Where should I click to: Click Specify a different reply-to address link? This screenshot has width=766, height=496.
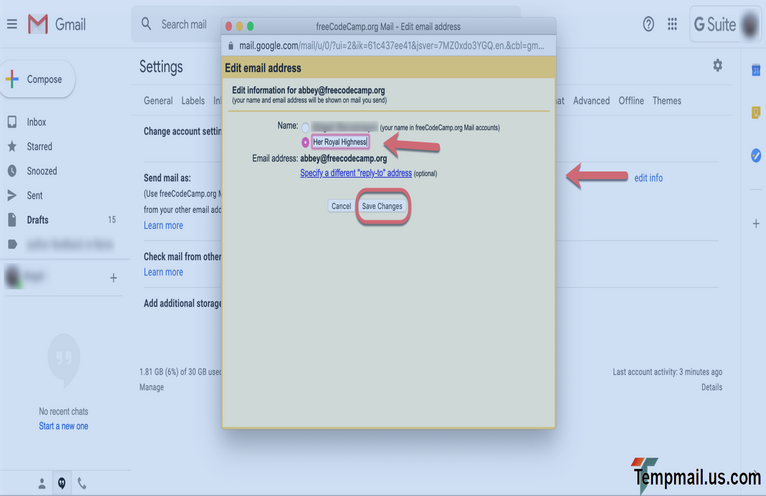(356, 173)
